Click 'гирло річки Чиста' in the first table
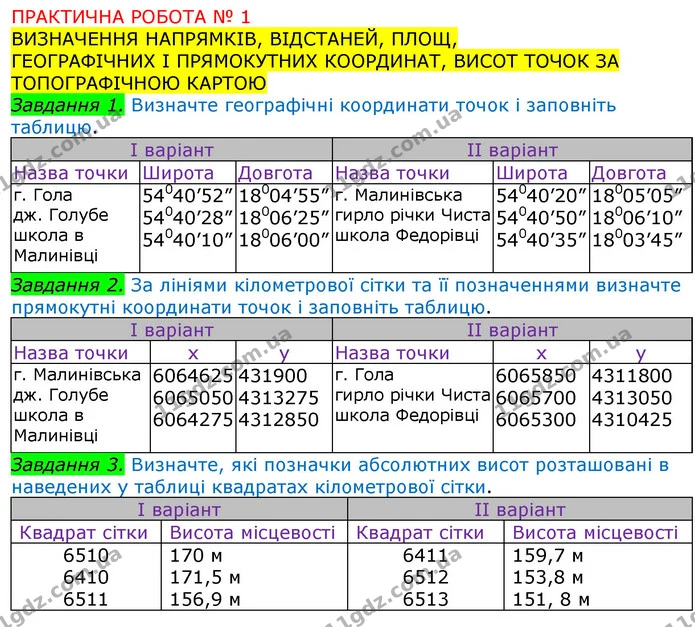695x627 pixels. [x=413, y=215]
